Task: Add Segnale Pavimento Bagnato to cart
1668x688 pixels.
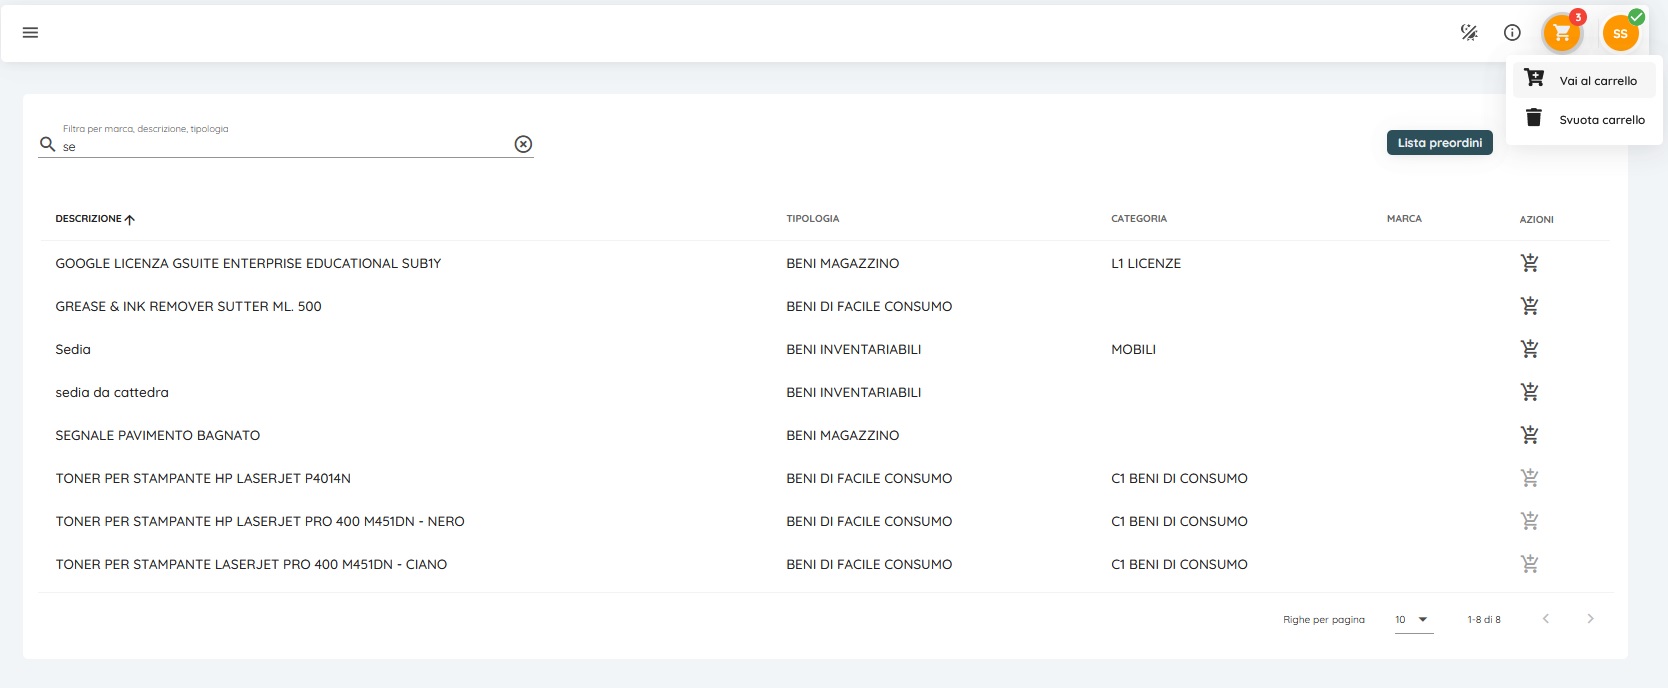Action: (1529, 435)
